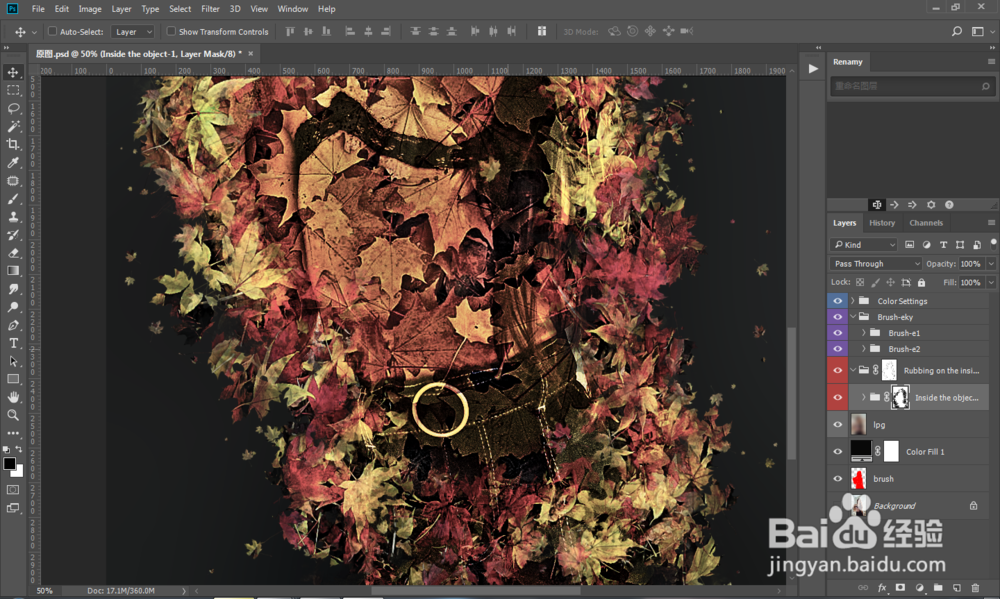
Task: Close the document tab
Action: (251, 54)
